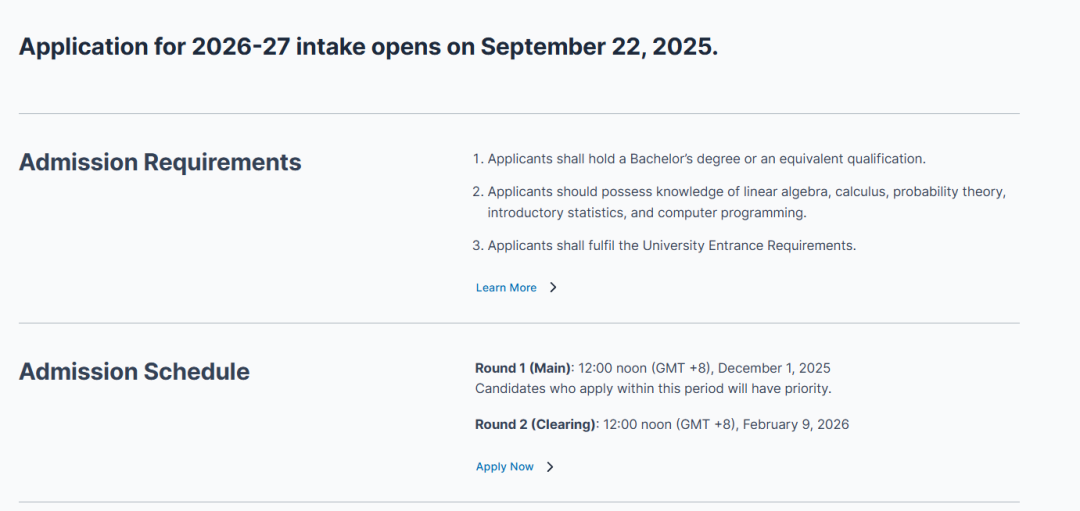Click the University Entrance Requirements item

click(671, 245)
